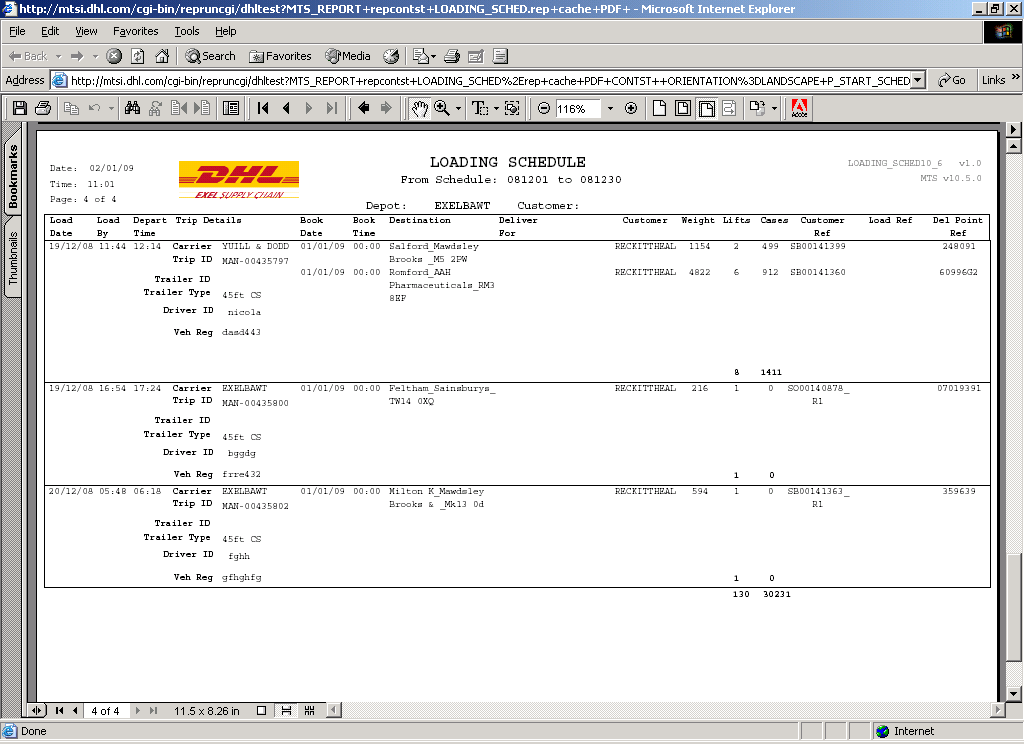Click the Media toolbar button
This screenshot has width=1024, height=744.
click(x=348, y=56)
